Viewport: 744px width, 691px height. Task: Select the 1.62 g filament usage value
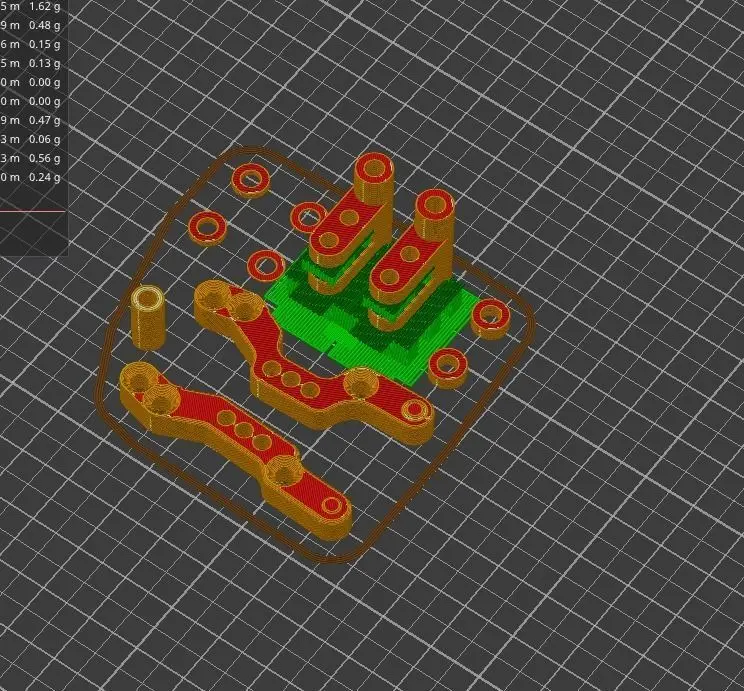[x=45, y=7]
